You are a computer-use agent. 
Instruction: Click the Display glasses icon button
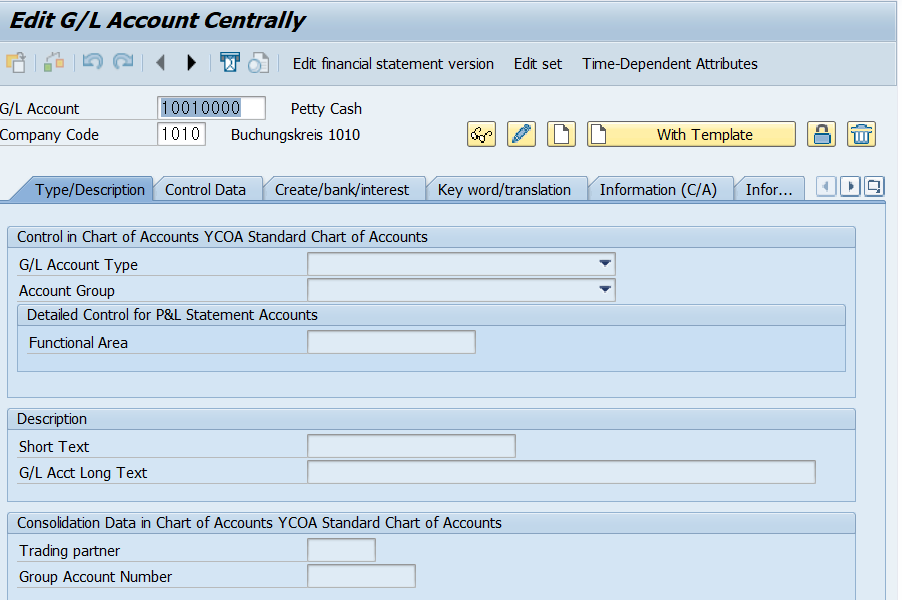click(x=481, y=135)
